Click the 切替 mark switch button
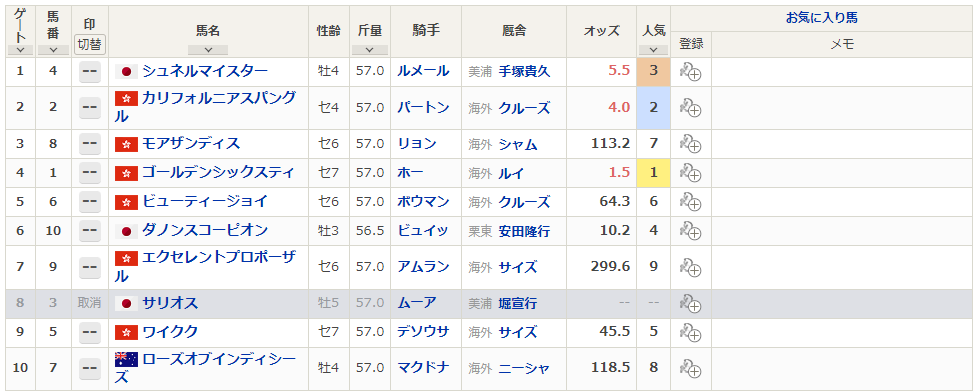 point(90,45)
